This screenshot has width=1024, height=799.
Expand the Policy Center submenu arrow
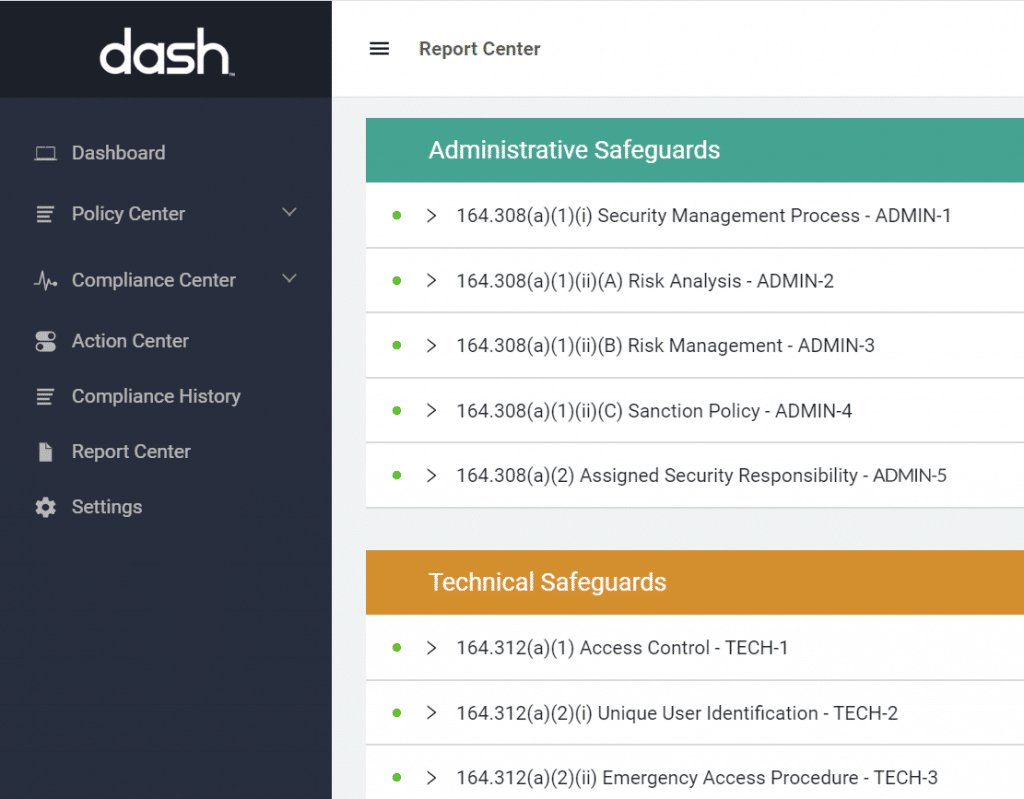(x=290, y=212)
